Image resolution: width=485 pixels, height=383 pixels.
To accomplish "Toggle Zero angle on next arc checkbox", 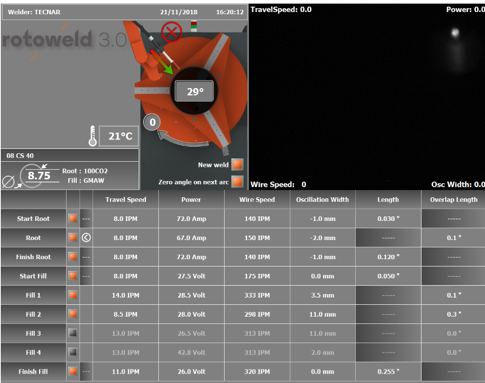I will pyautogui.click(x=237, y=182).
